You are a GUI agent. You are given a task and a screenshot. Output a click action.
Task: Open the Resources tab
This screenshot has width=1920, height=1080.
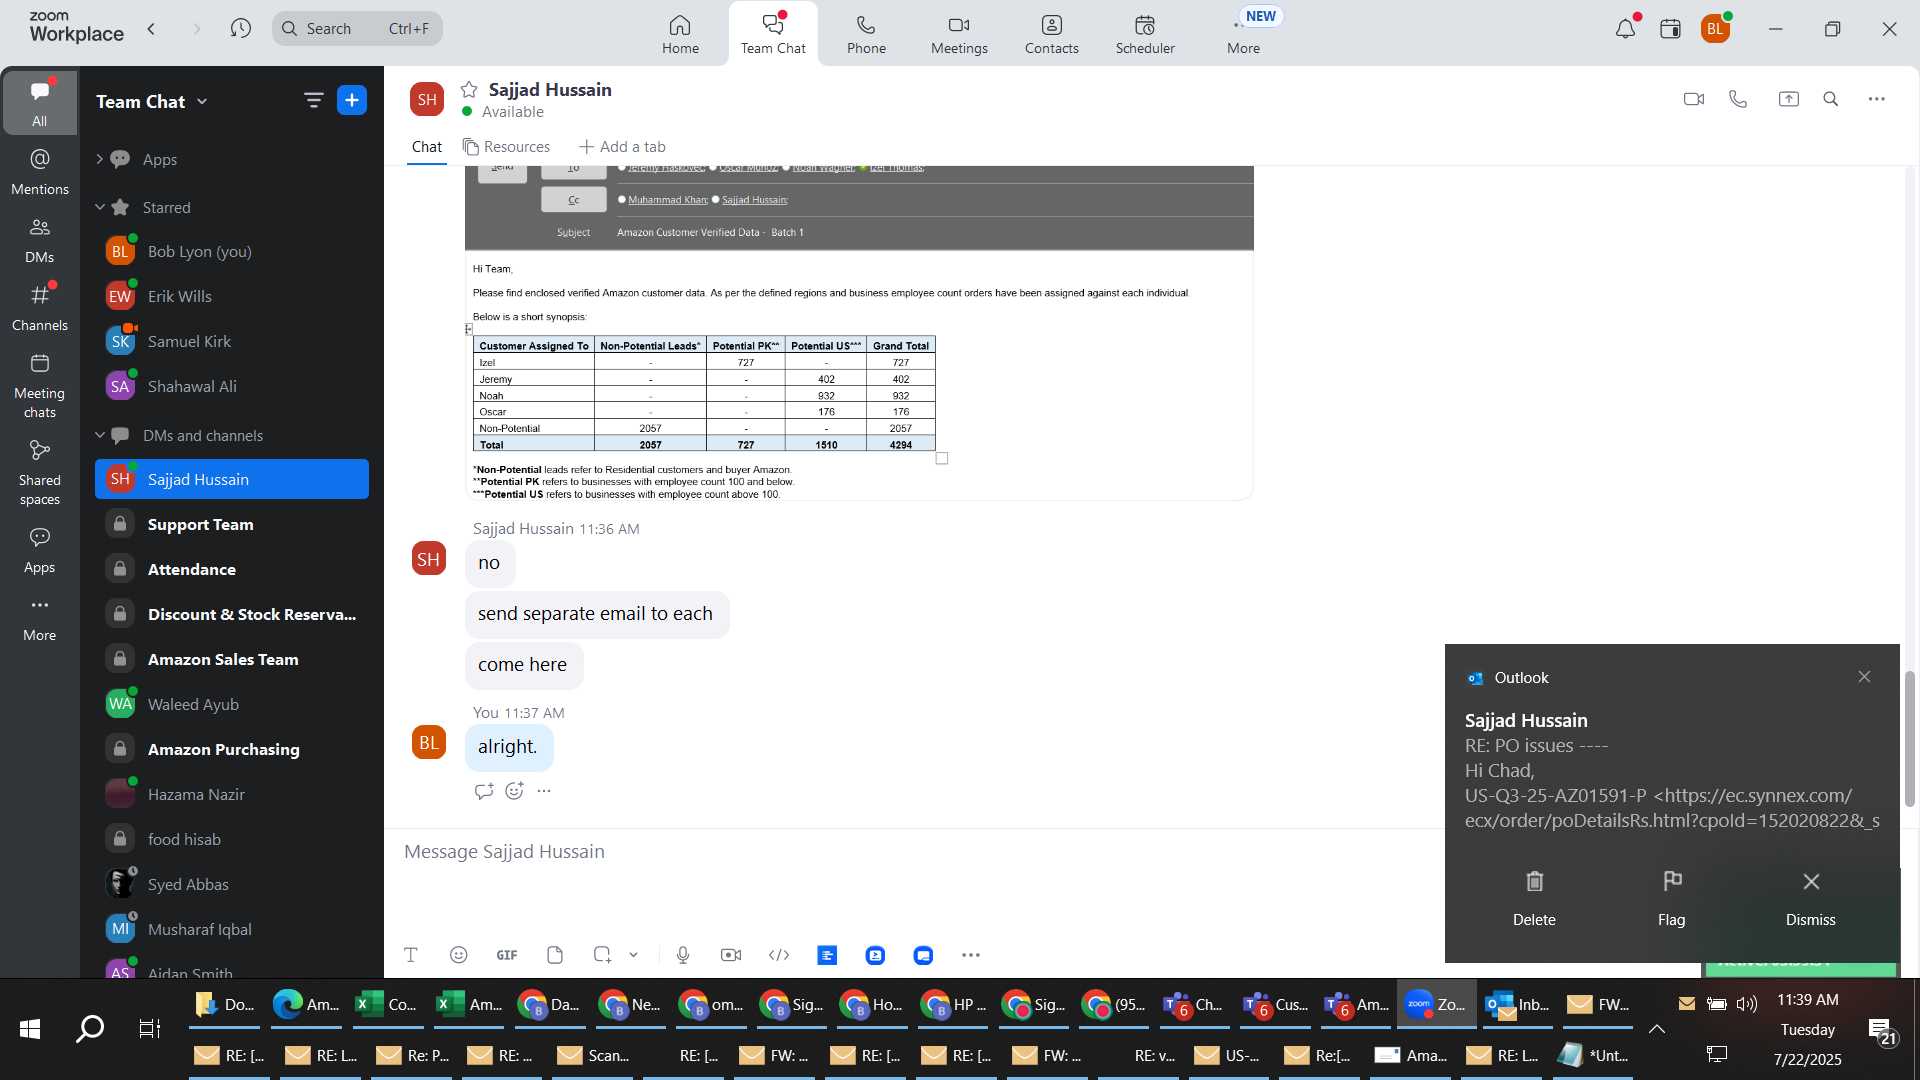(506, 146)
